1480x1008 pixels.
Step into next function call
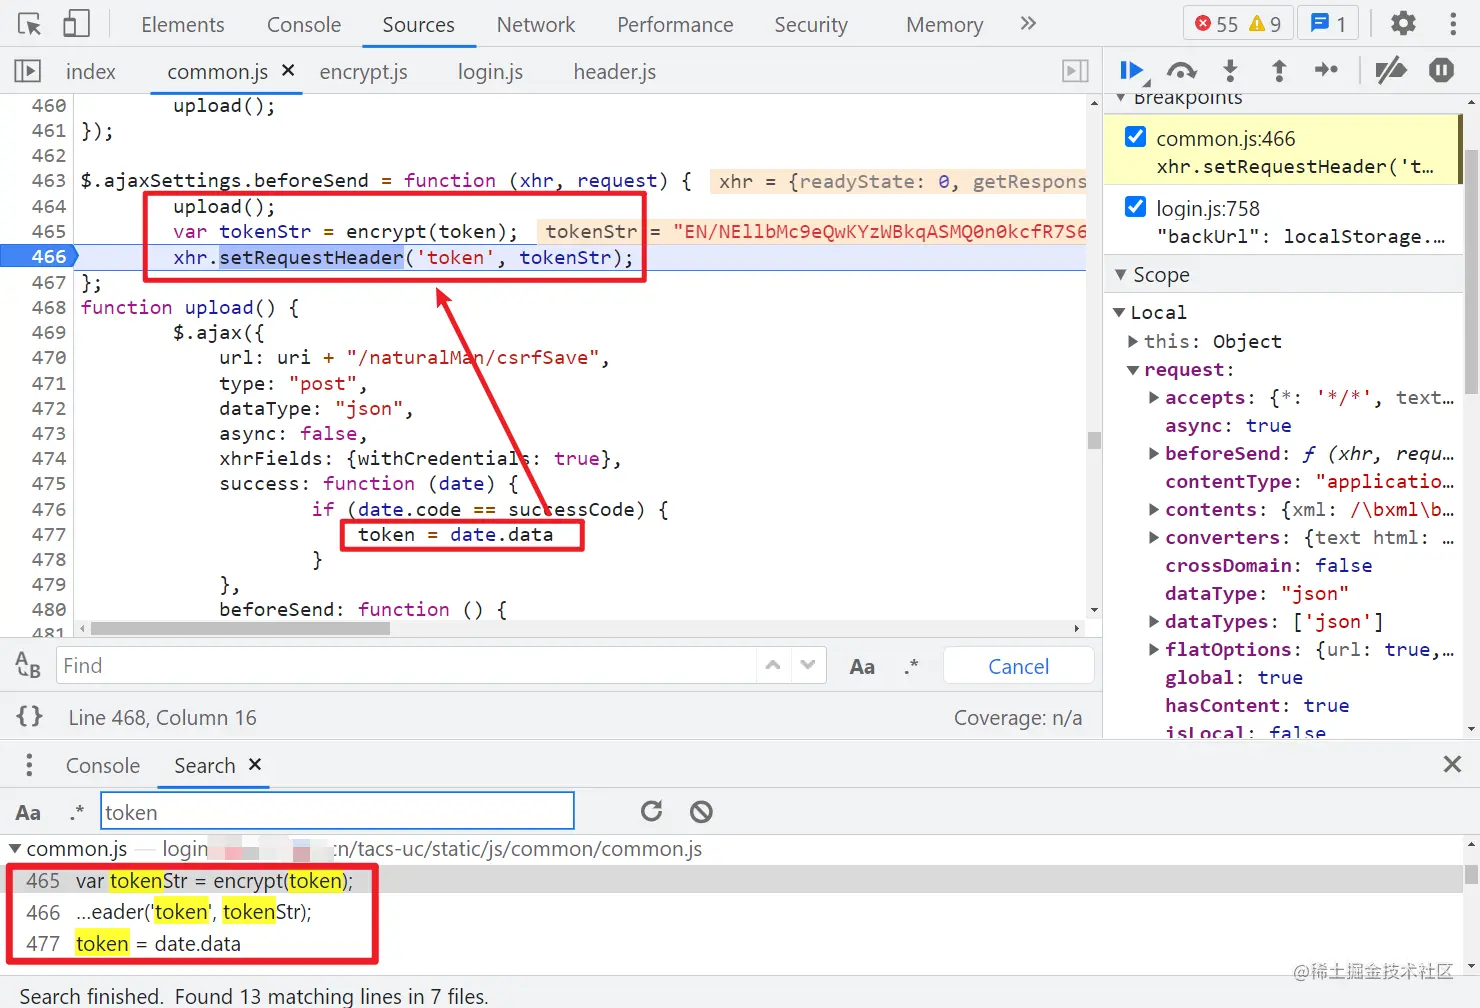coord(1230,70)
